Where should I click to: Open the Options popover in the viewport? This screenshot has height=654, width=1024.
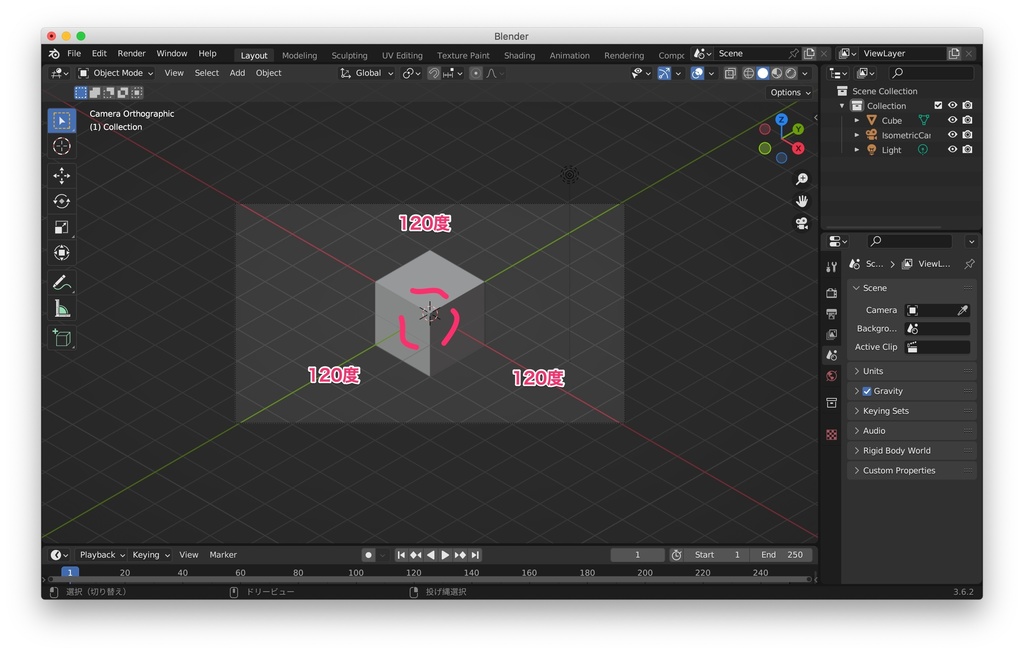[789, 92]
